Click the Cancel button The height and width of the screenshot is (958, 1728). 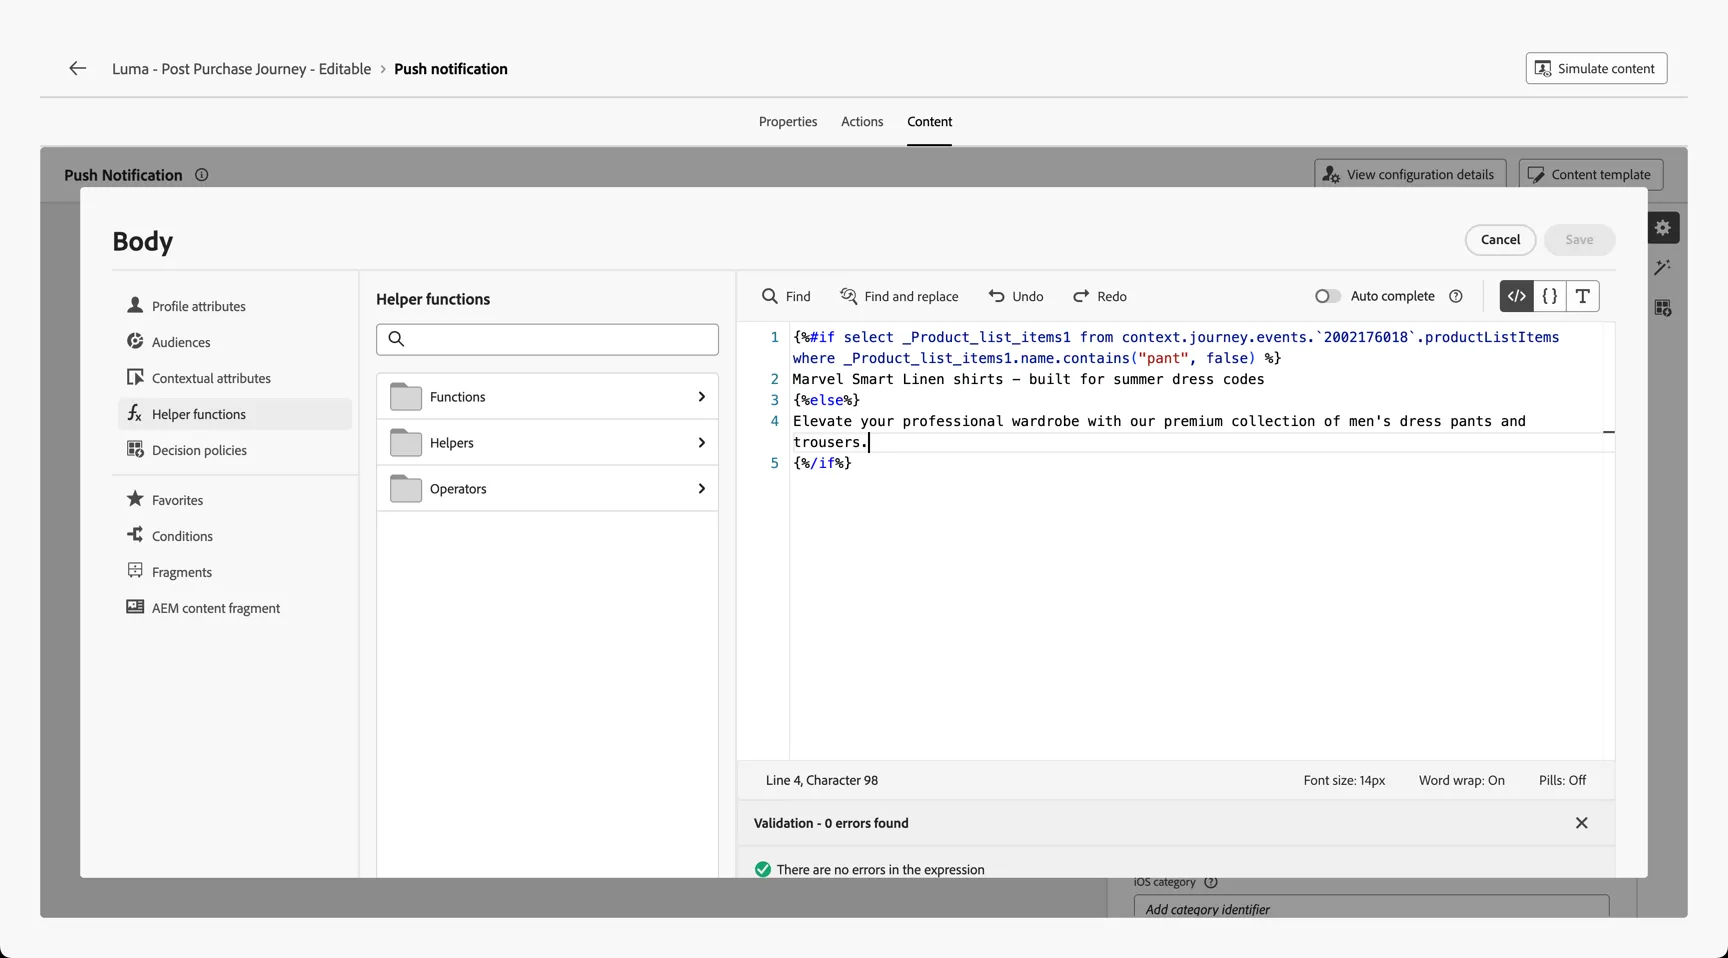point(1500,240)
